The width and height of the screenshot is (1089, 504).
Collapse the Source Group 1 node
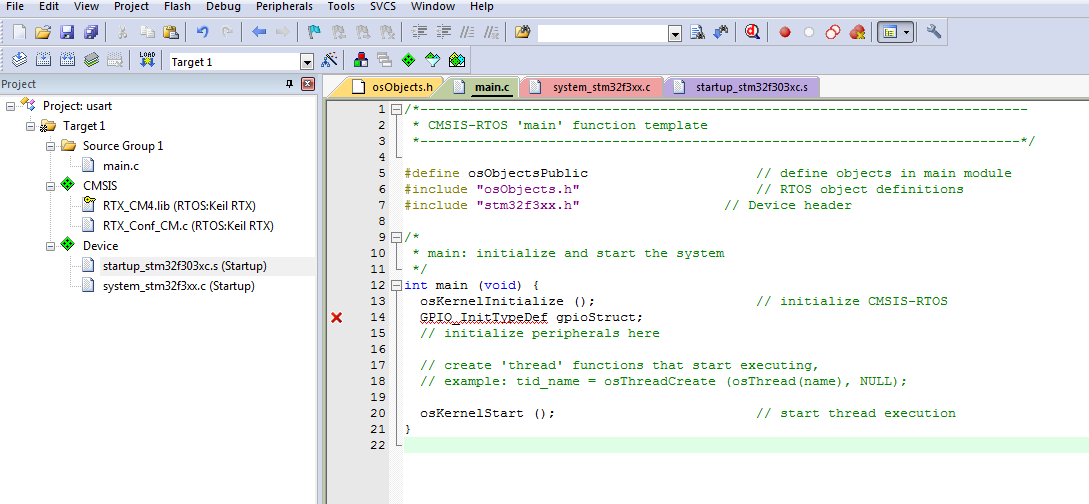[x=51, y=146]
